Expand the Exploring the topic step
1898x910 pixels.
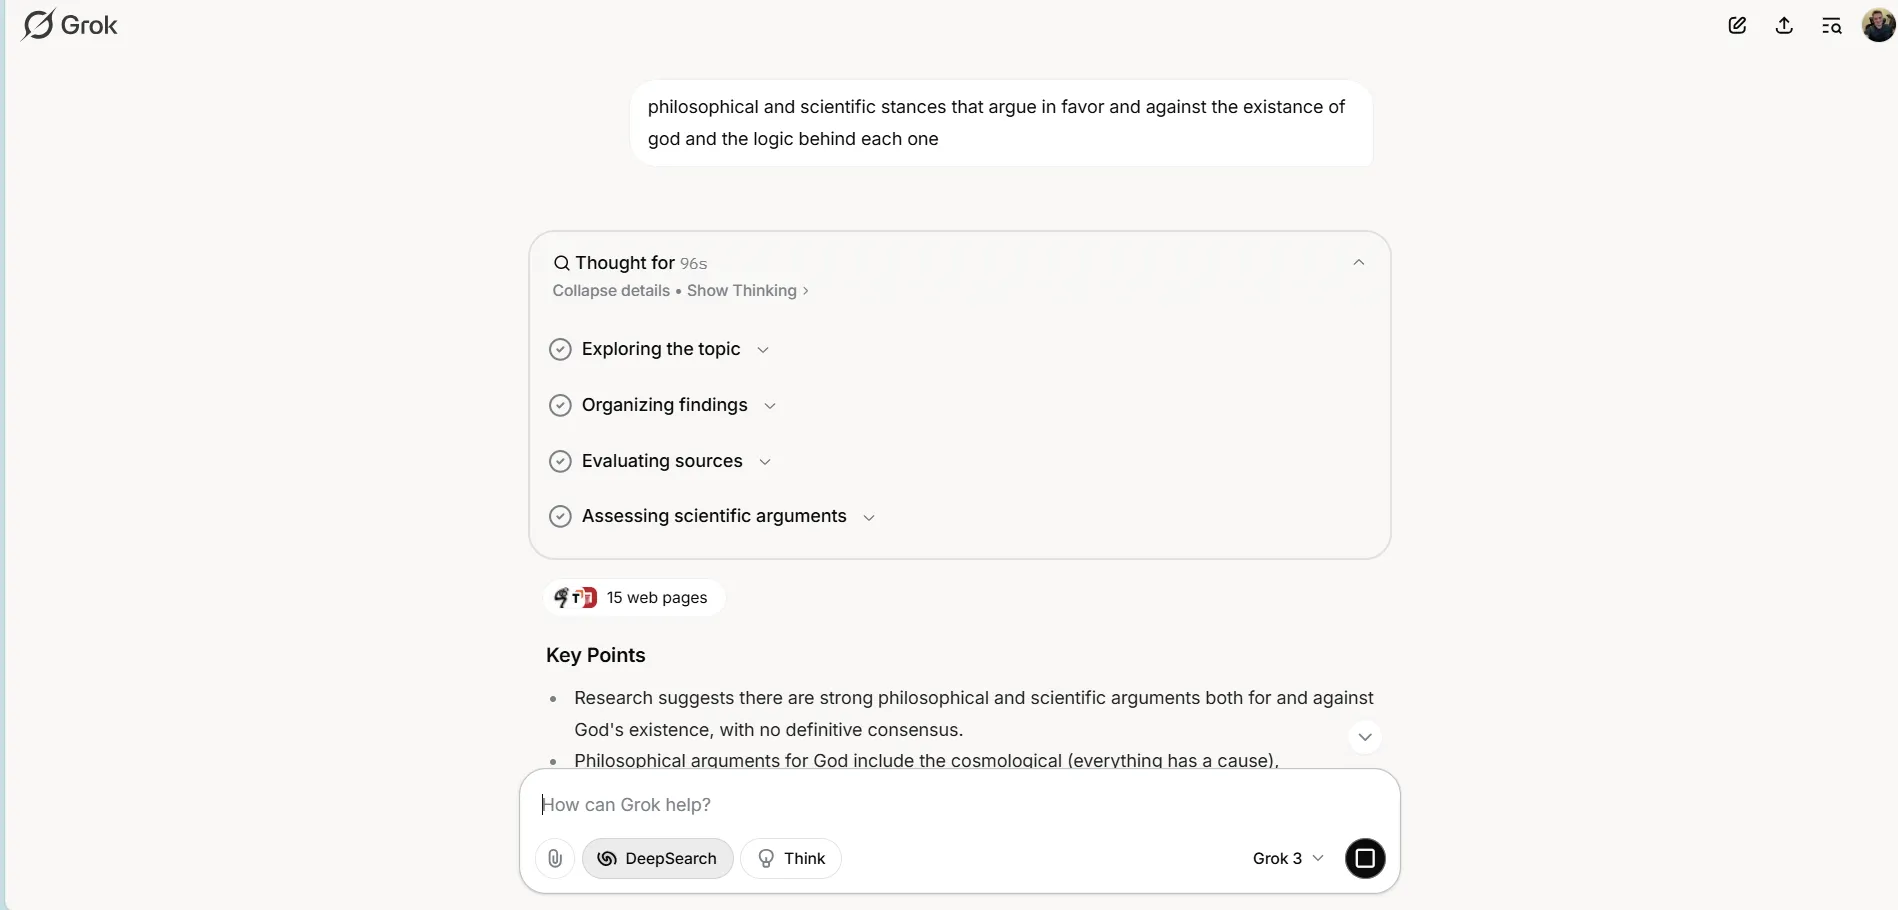coord(763,350)
